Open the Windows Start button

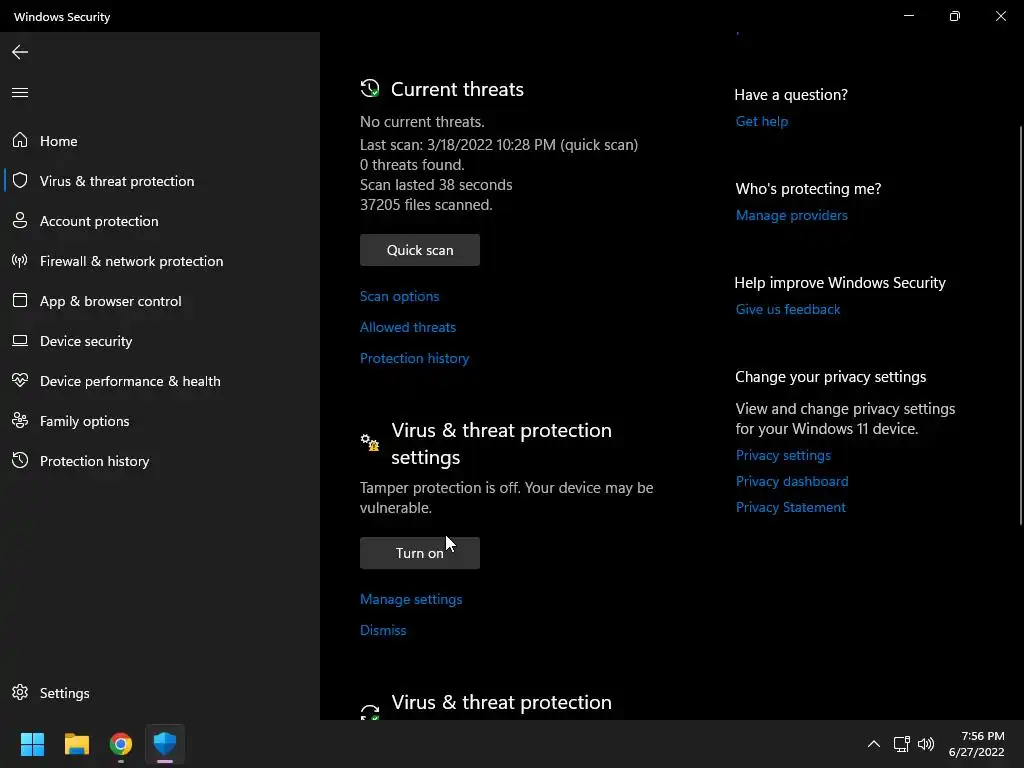click(32, 744)
